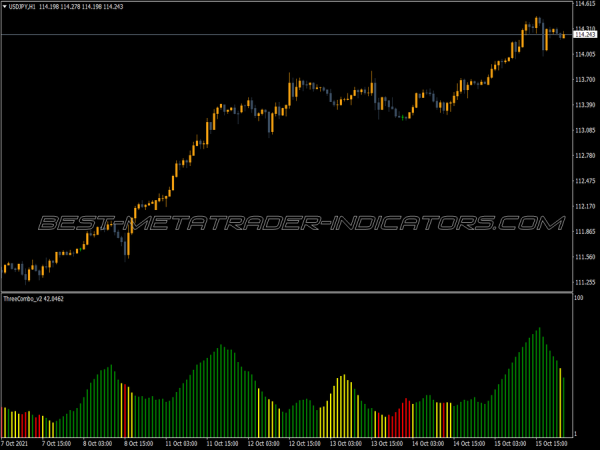
Task: Click the tallest green histogram bar at right
Action: (x=539, y=380)
